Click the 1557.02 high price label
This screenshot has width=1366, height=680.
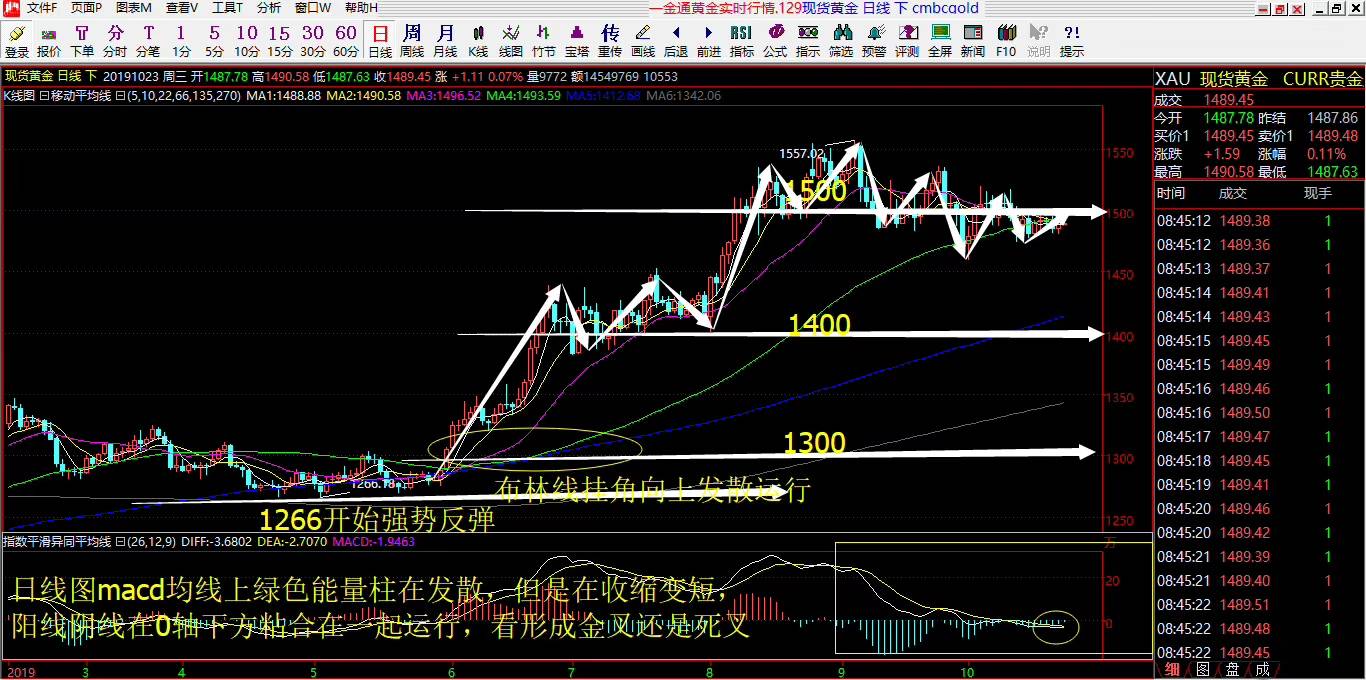[802, 153]
